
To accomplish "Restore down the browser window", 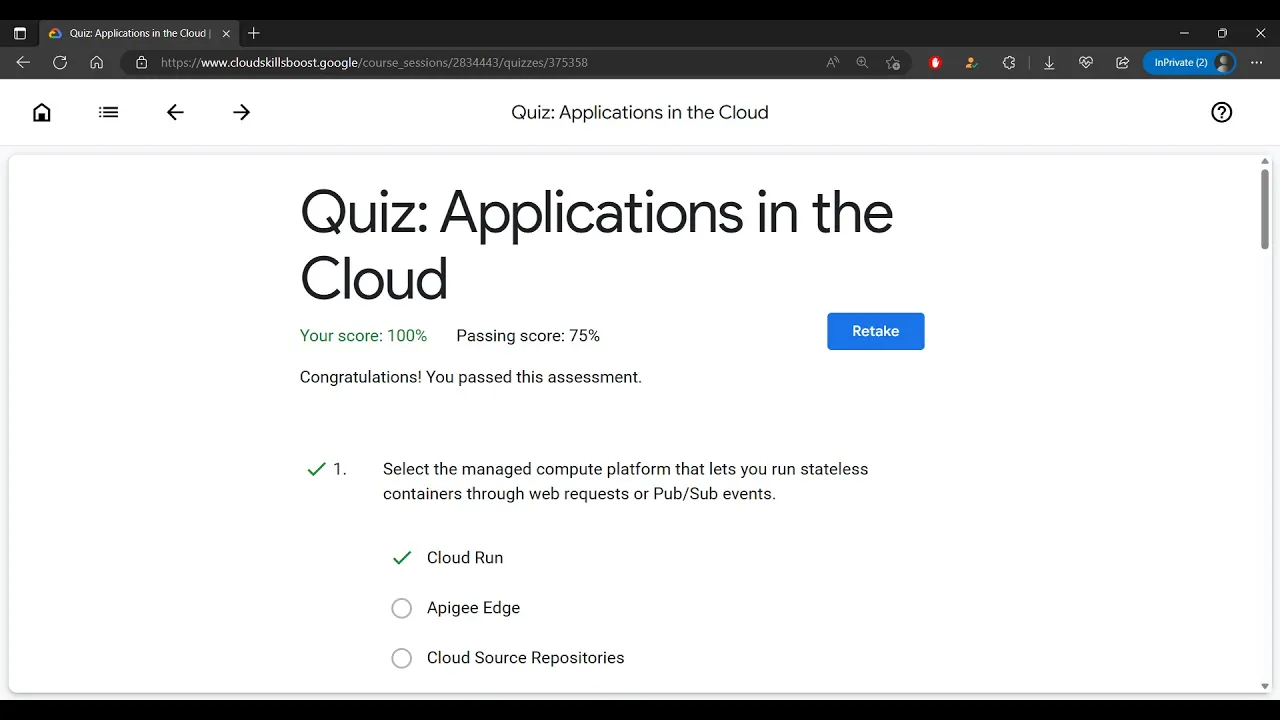I will tap(1222, 33).
